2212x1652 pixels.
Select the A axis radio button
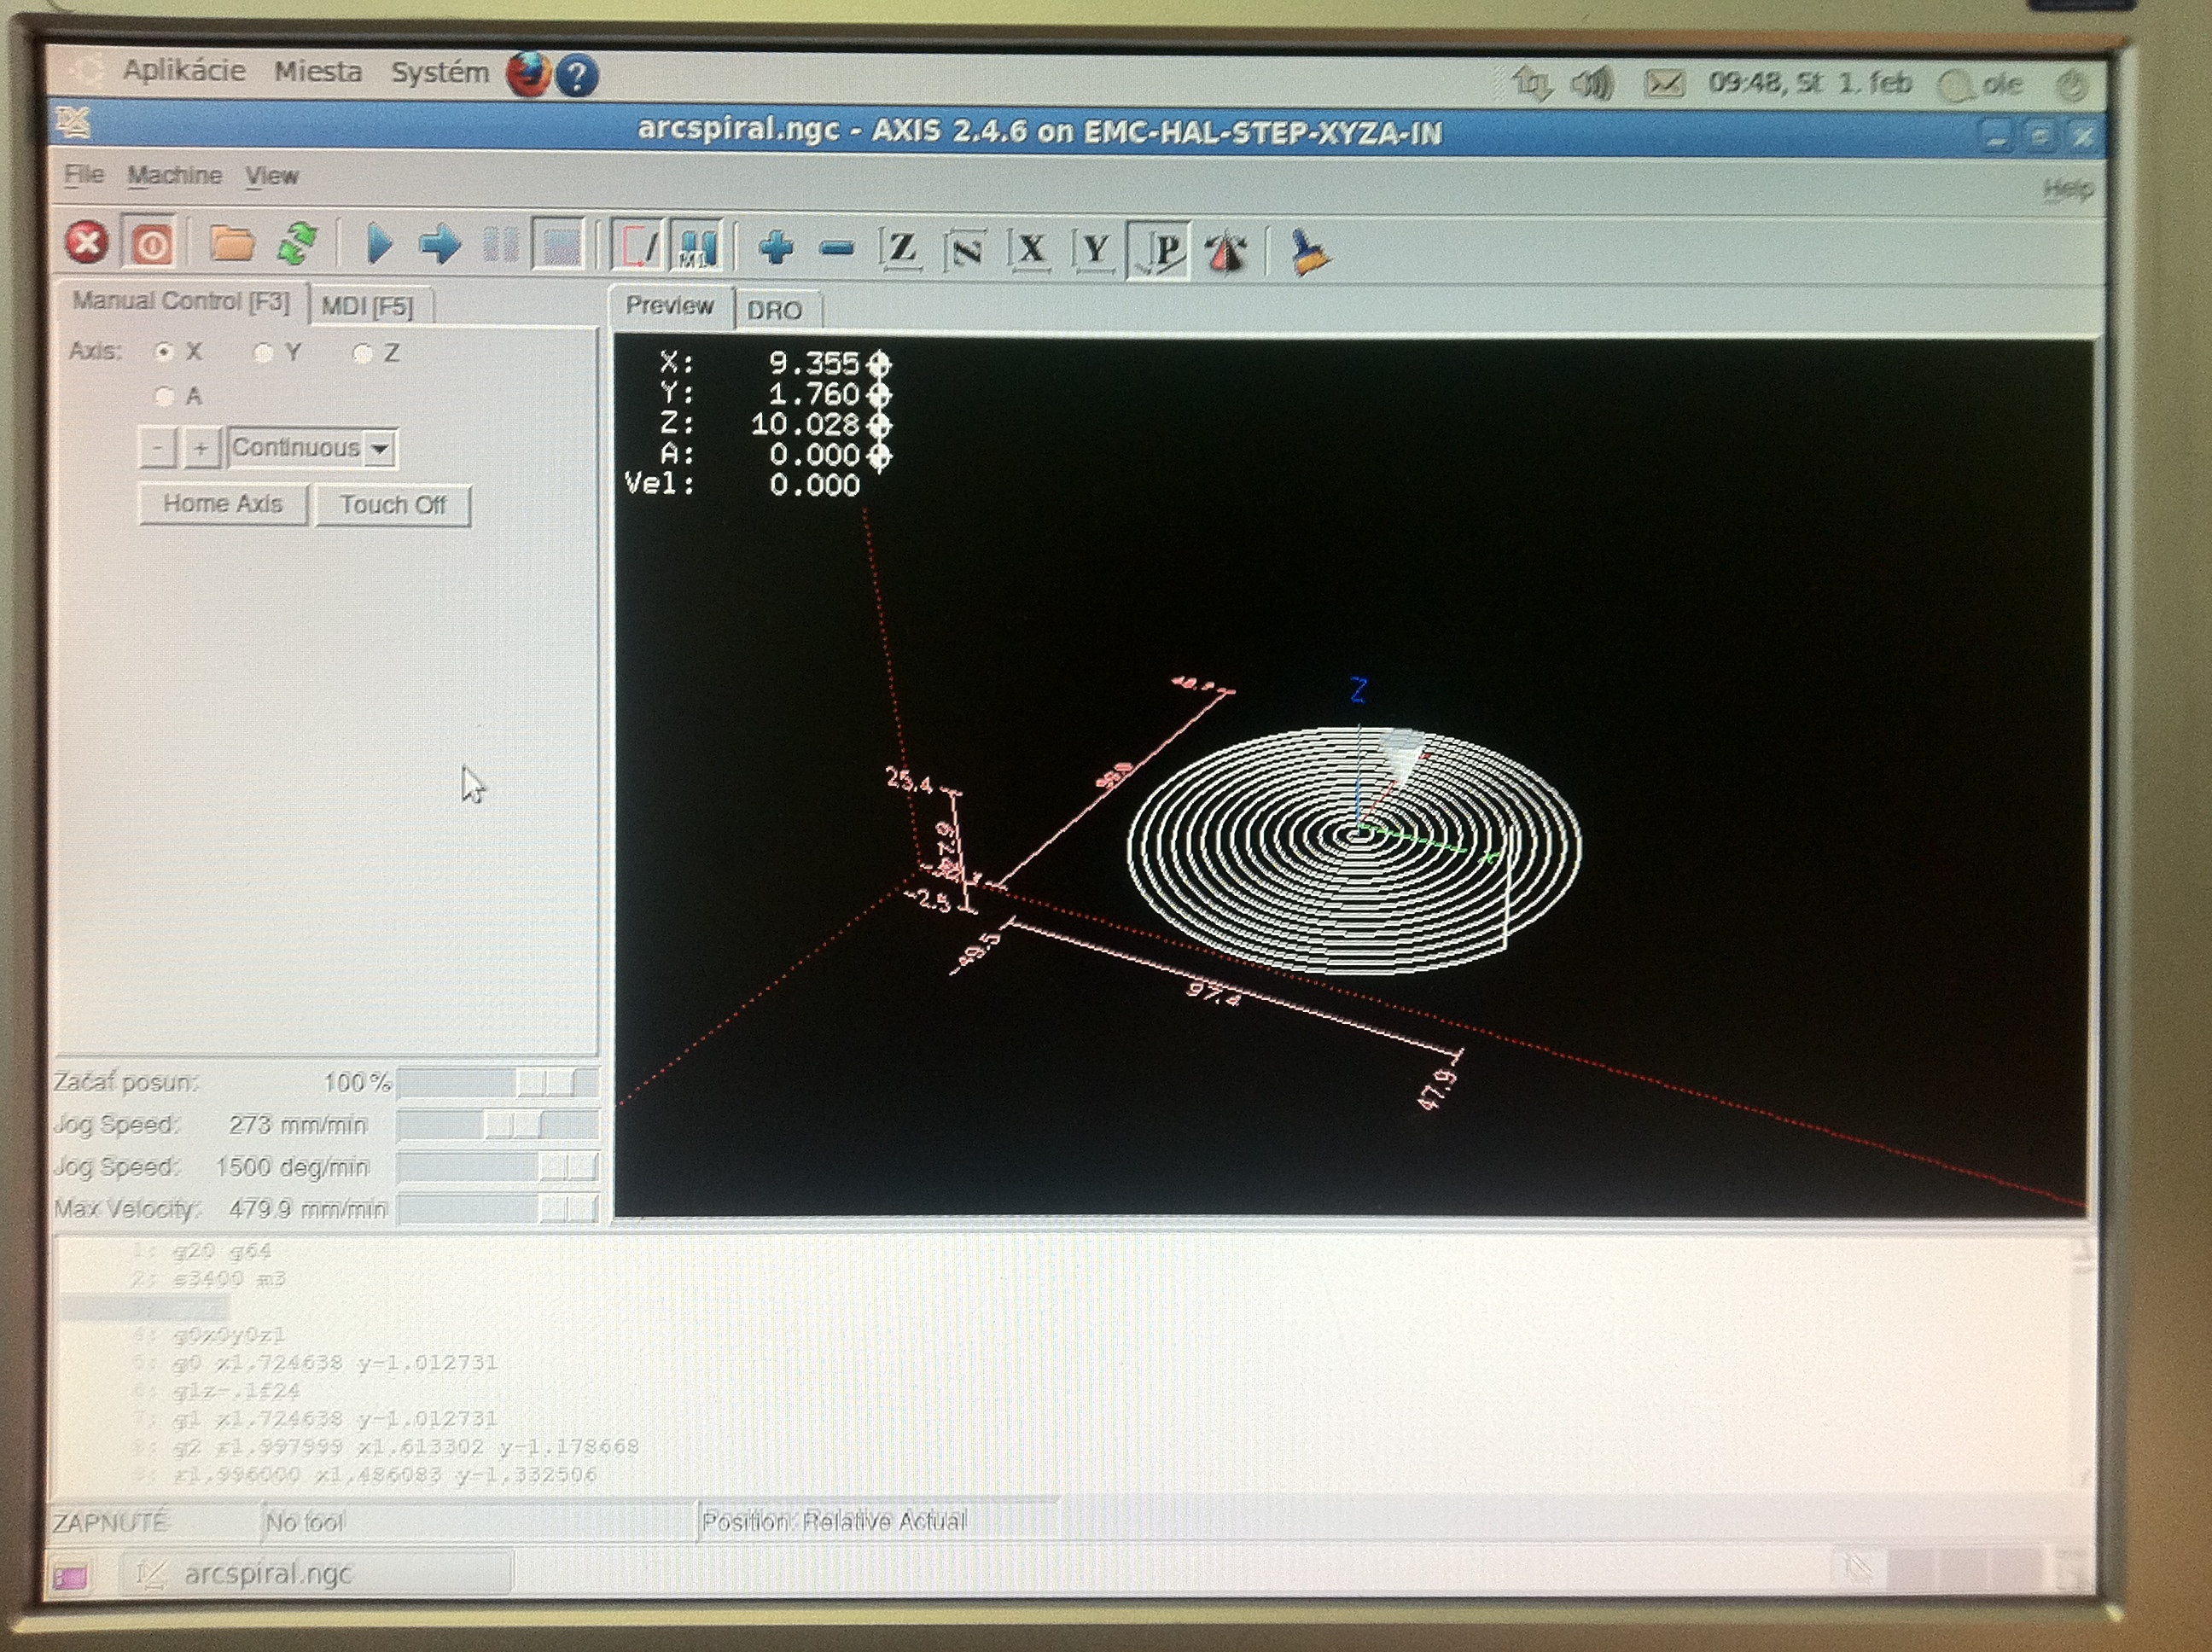[x=165, y=397]
